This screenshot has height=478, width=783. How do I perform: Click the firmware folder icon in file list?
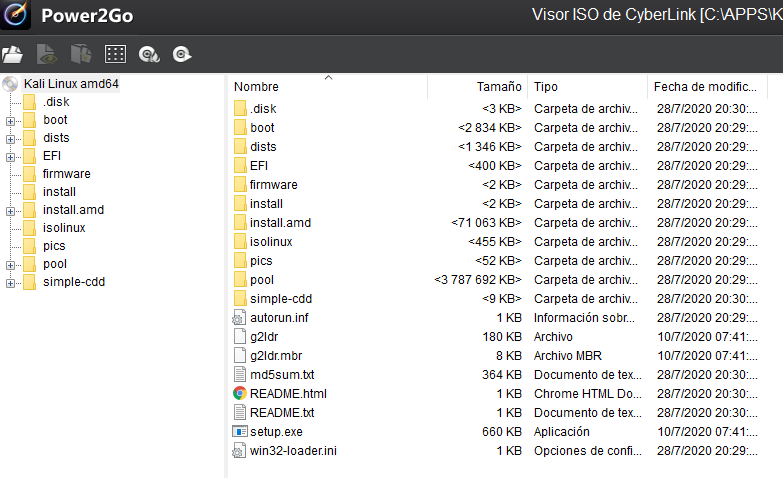[x=240, y=185]
